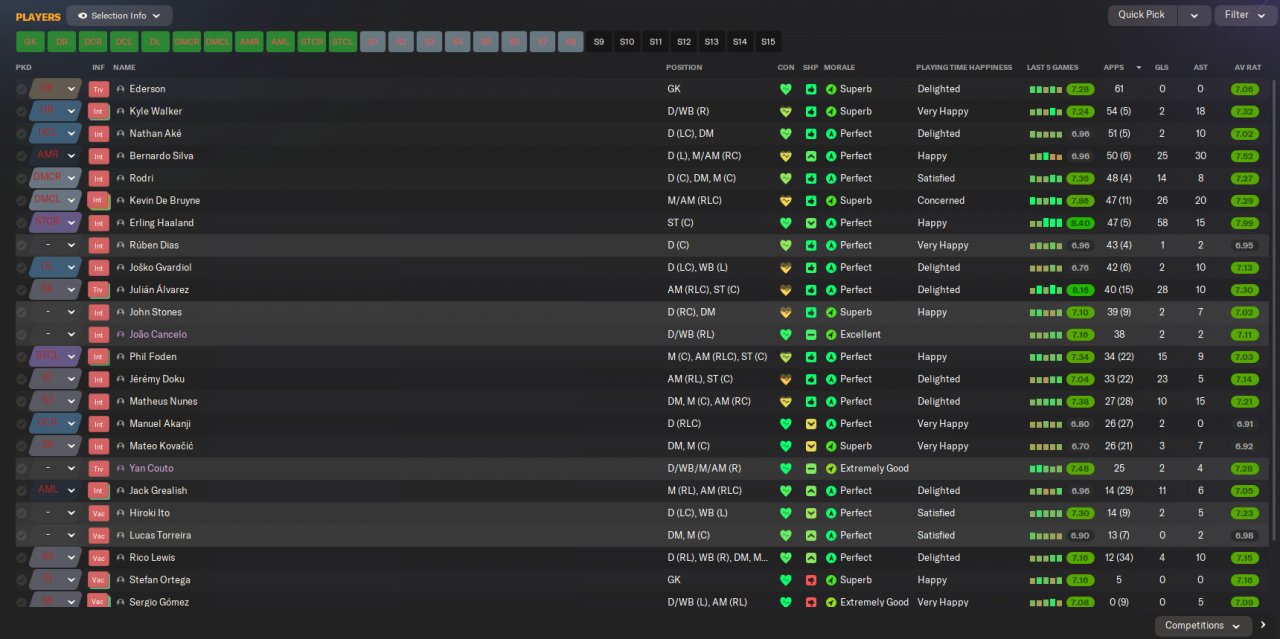Toggle the picked checkmark for Nathan Aké
Image resolution: width=1280 pixels, height=639 pixels.
[22, 134]
